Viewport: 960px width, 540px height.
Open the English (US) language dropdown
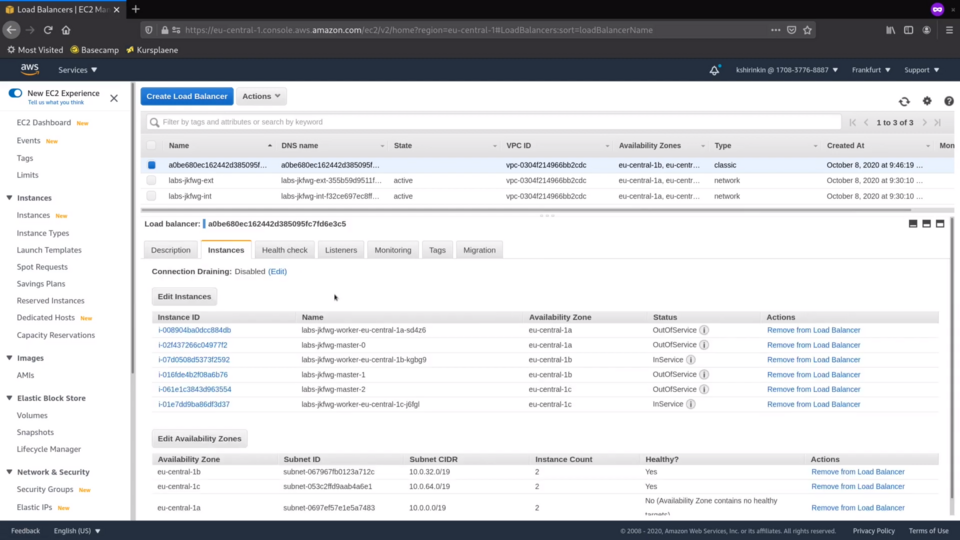[77, 531]
